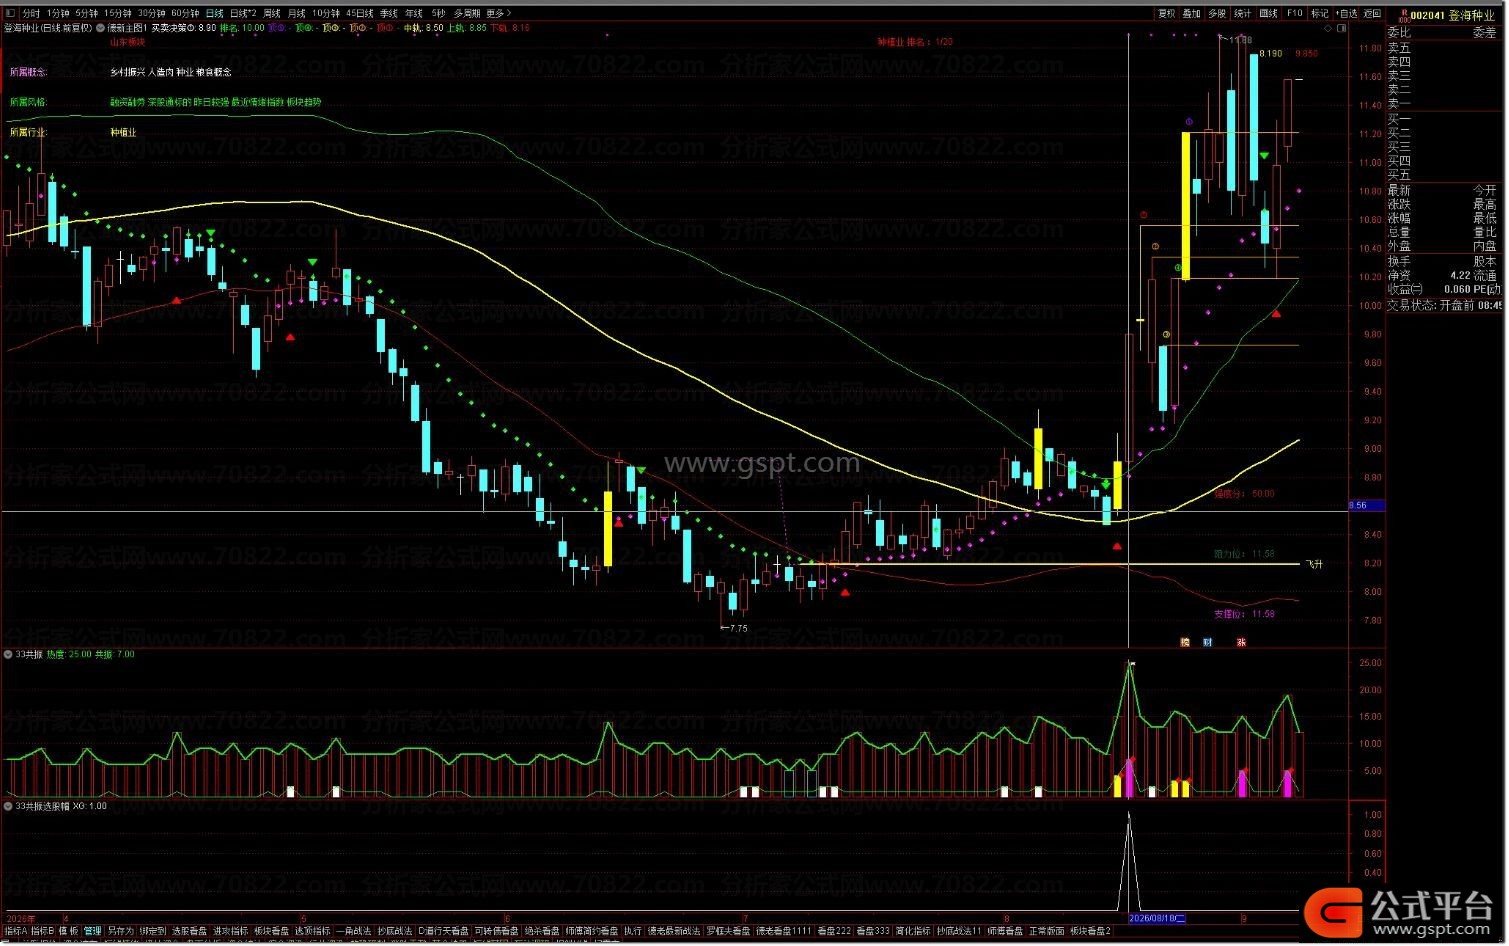Toggle 33共振 indicator panel icon

pyautogui.click(x=8, y=654)
